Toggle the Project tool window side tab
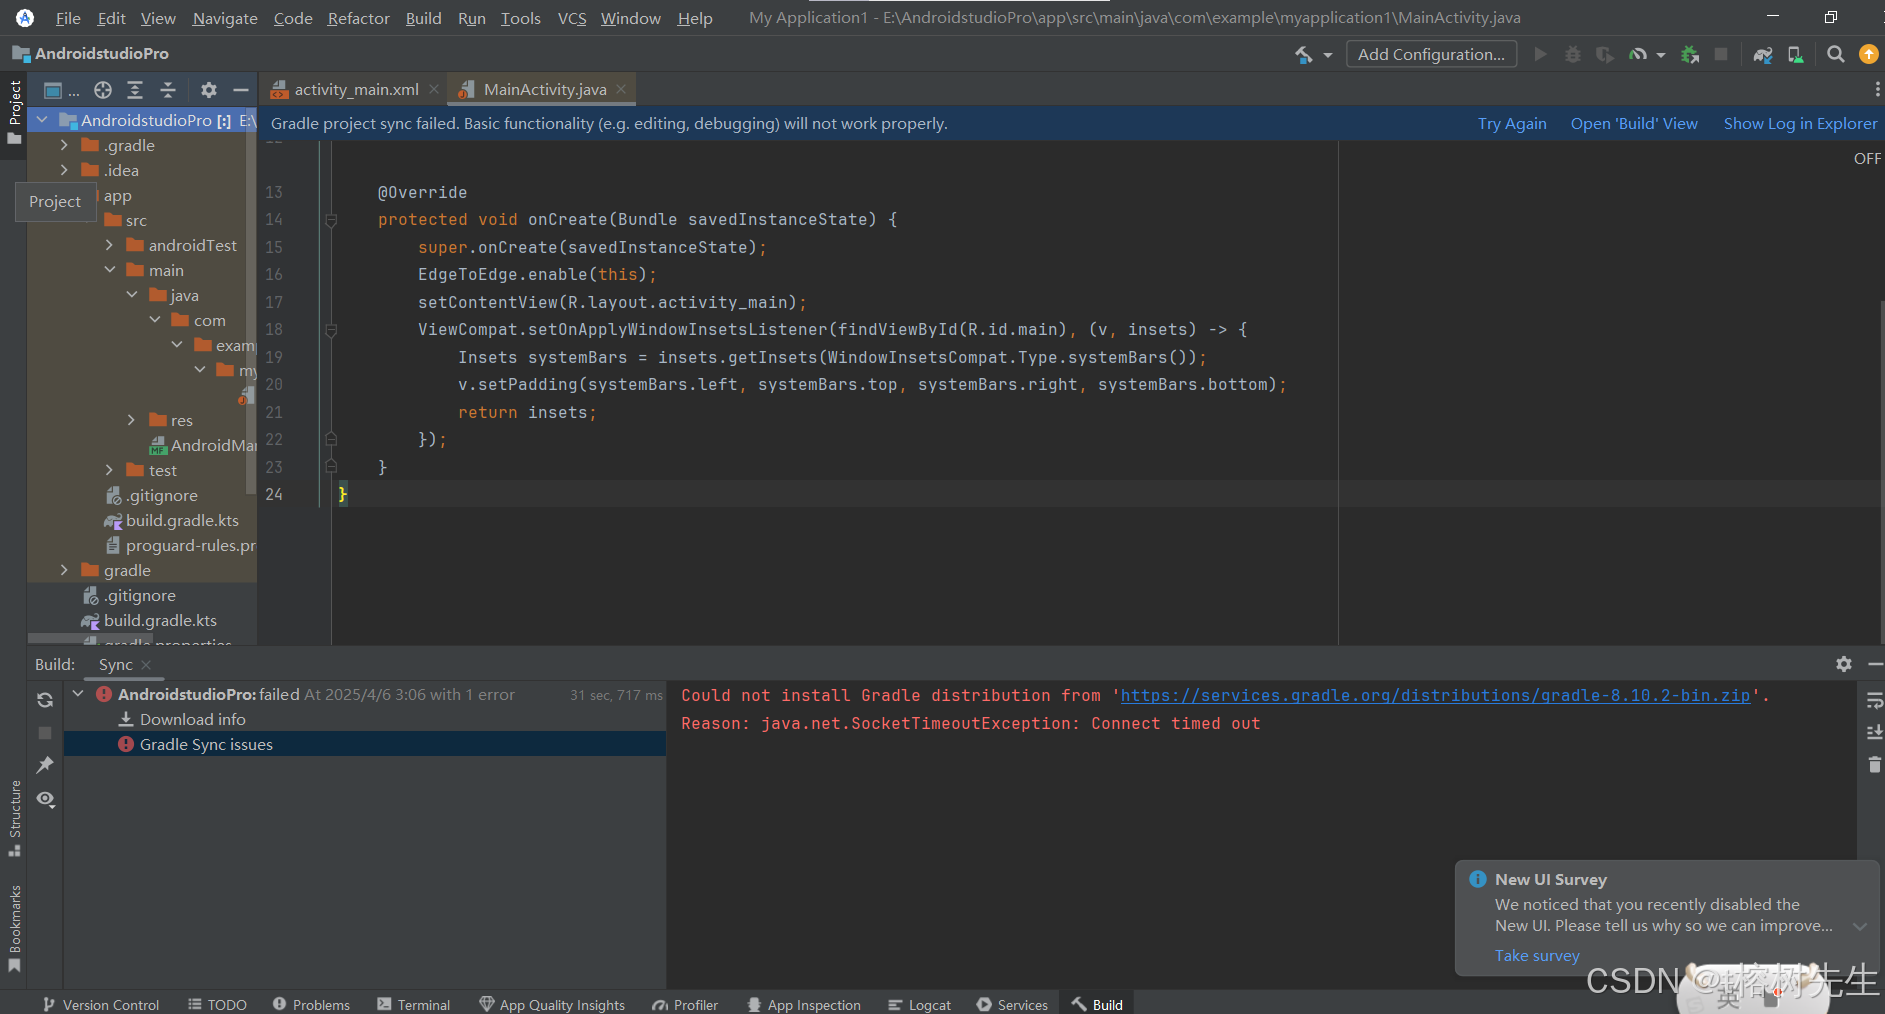 pos(14,112)
